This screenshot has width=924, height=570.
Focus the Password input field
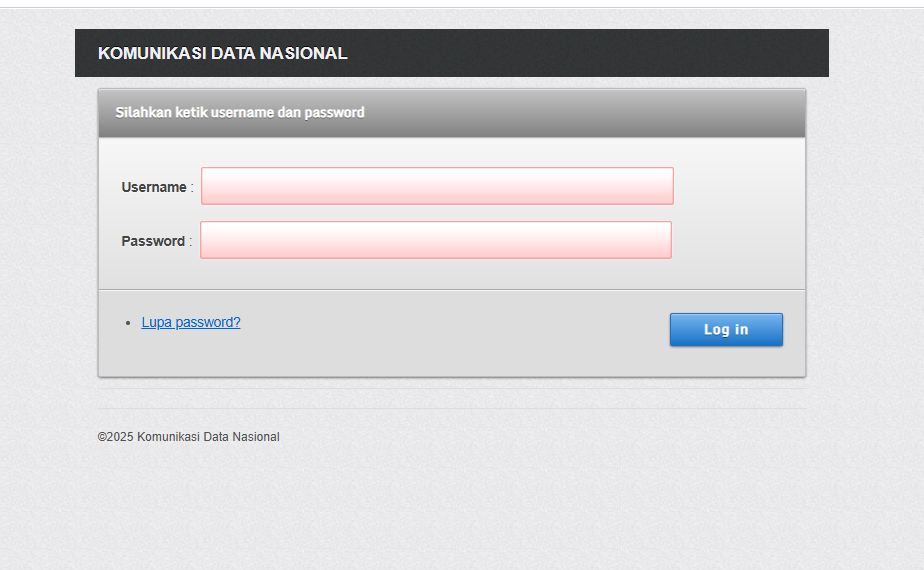(x=436, y=240)
